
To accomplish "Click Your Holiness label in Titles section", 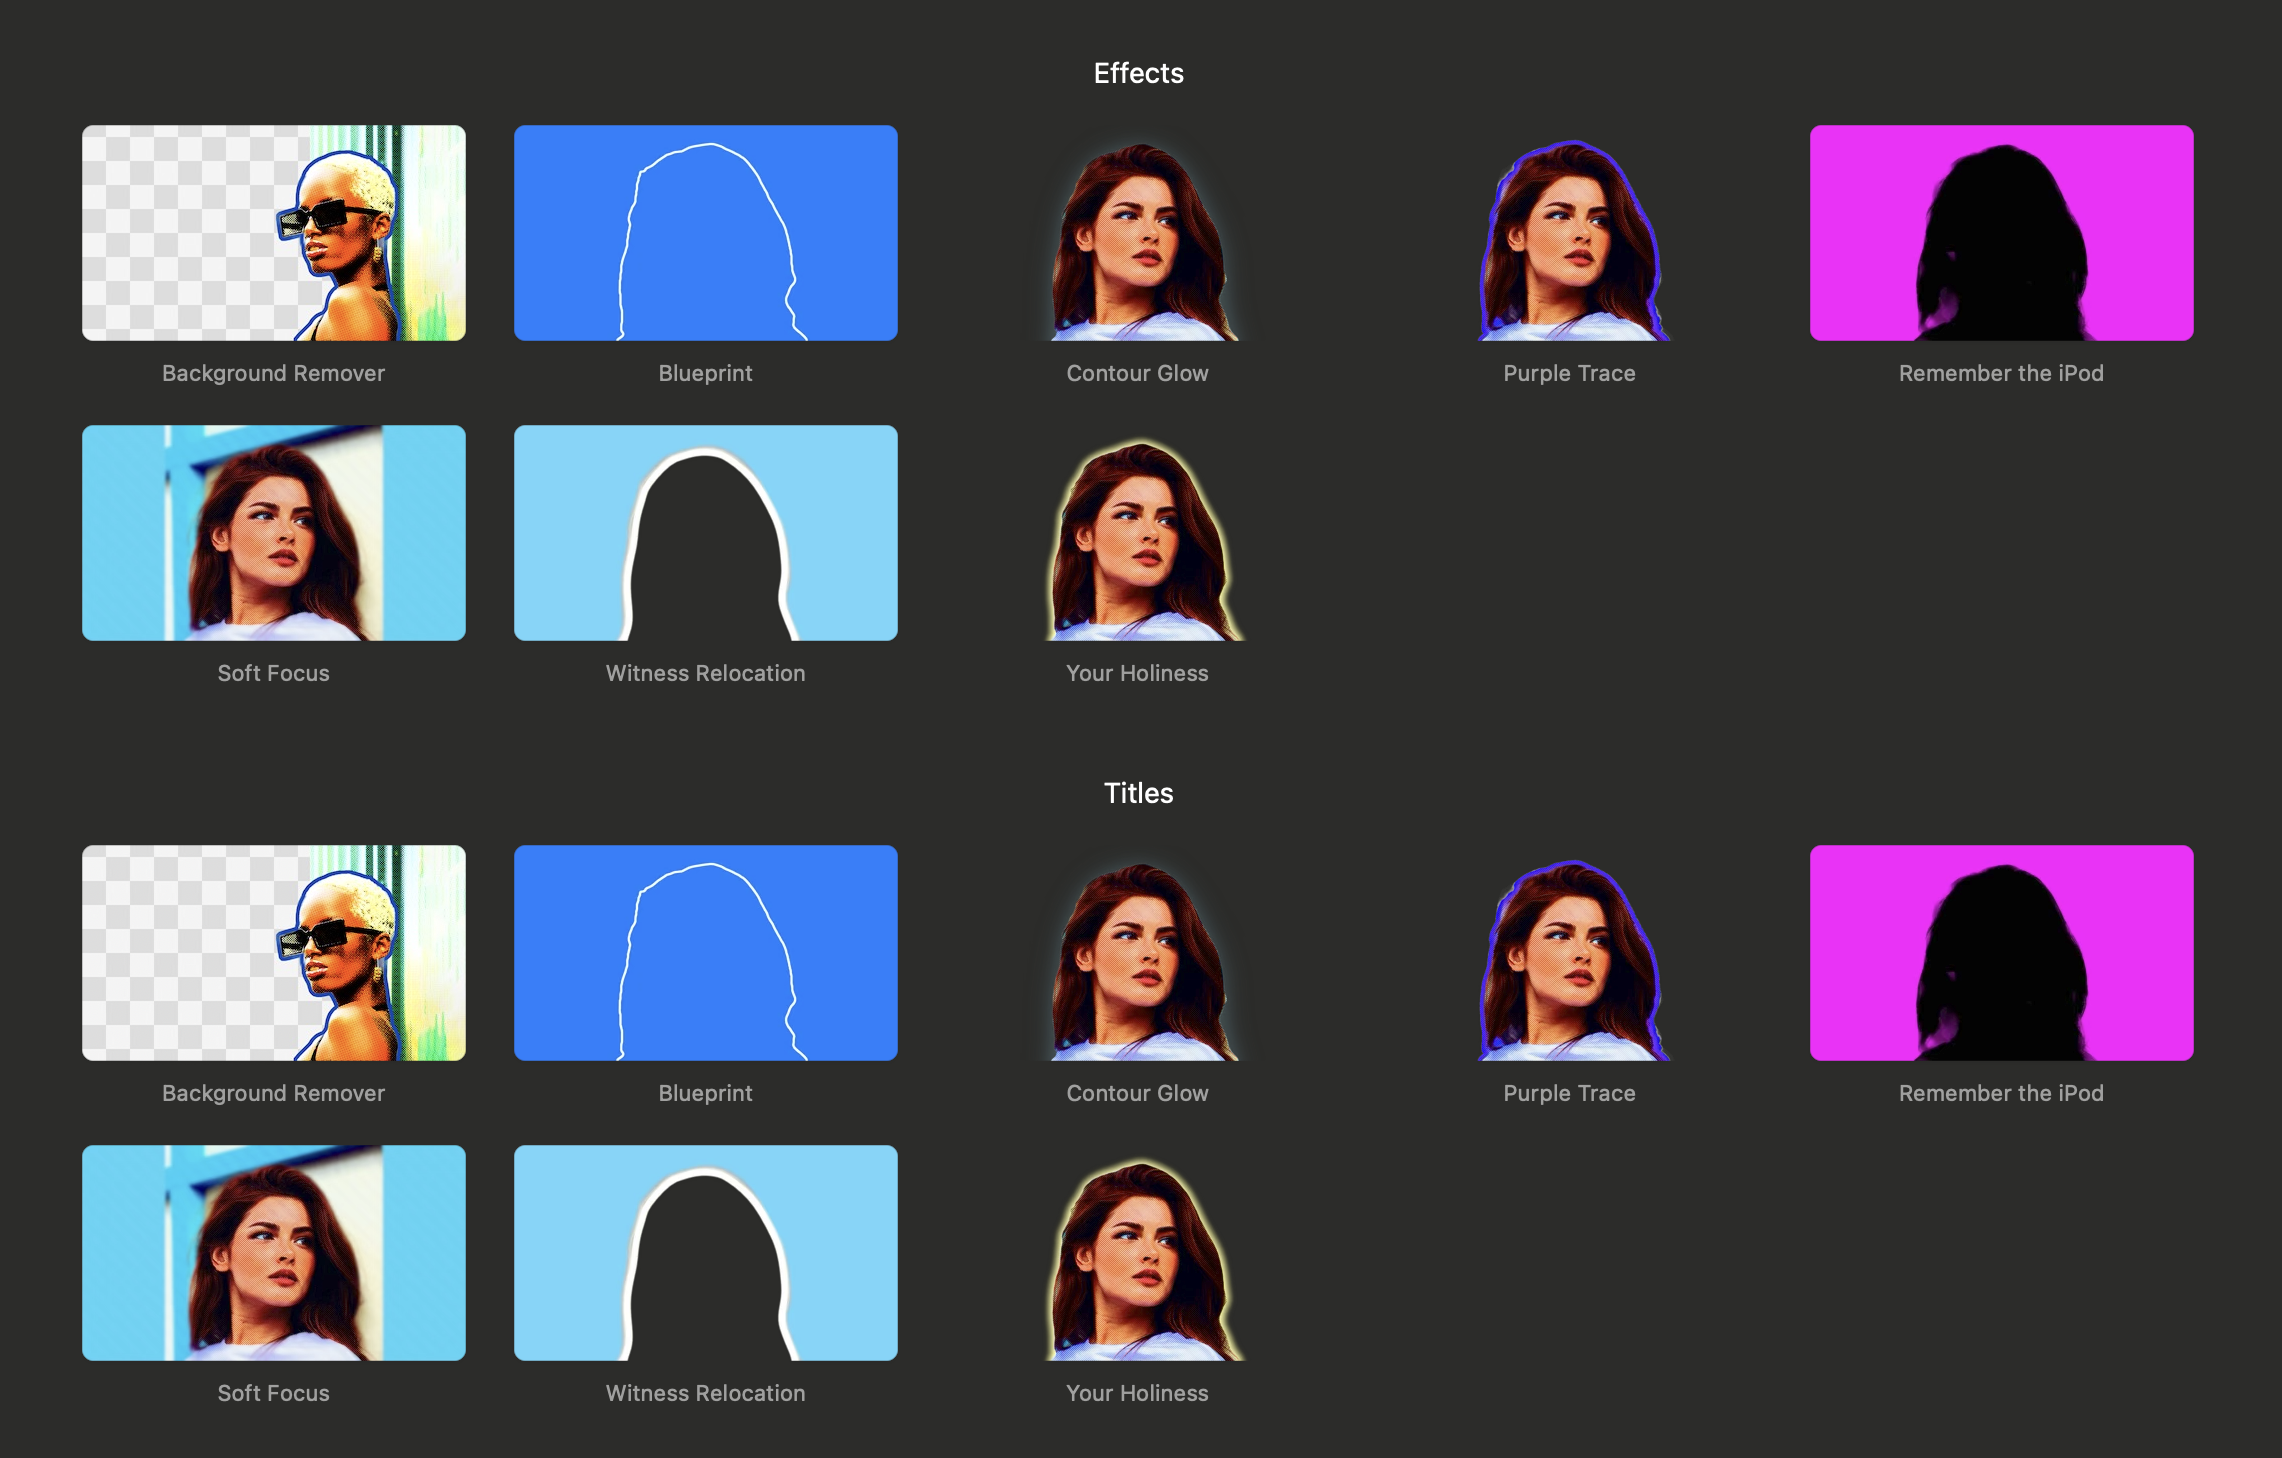I will 1138,1393.
